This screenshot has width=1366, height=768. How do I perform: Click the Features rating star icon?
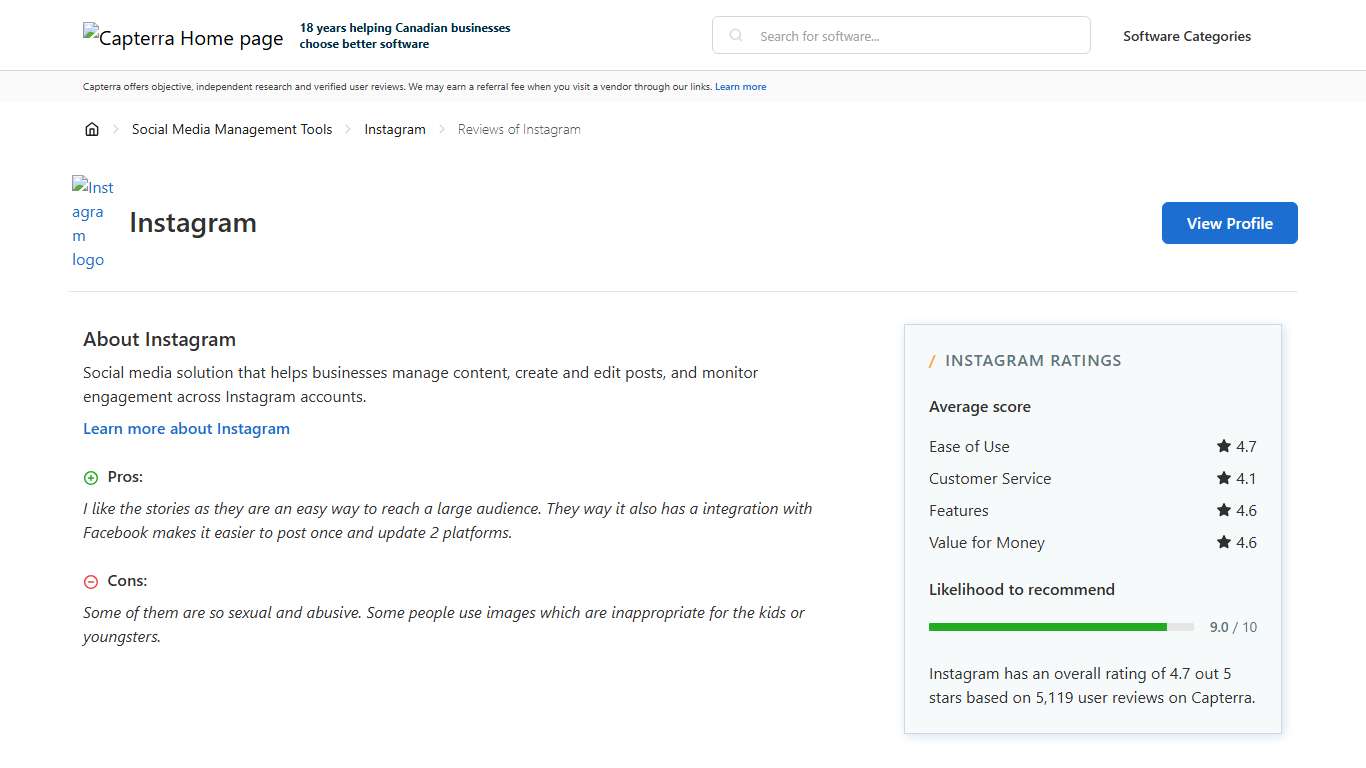(x=1223, y=511)
